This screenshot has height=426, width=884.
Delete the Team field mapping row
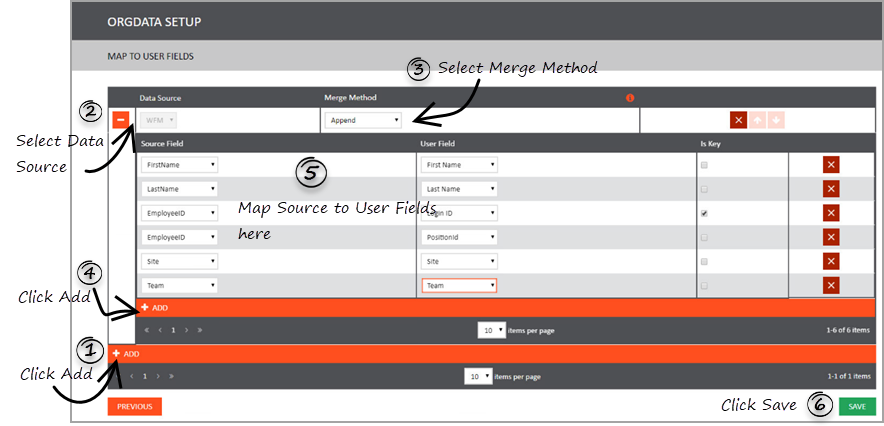830,285
